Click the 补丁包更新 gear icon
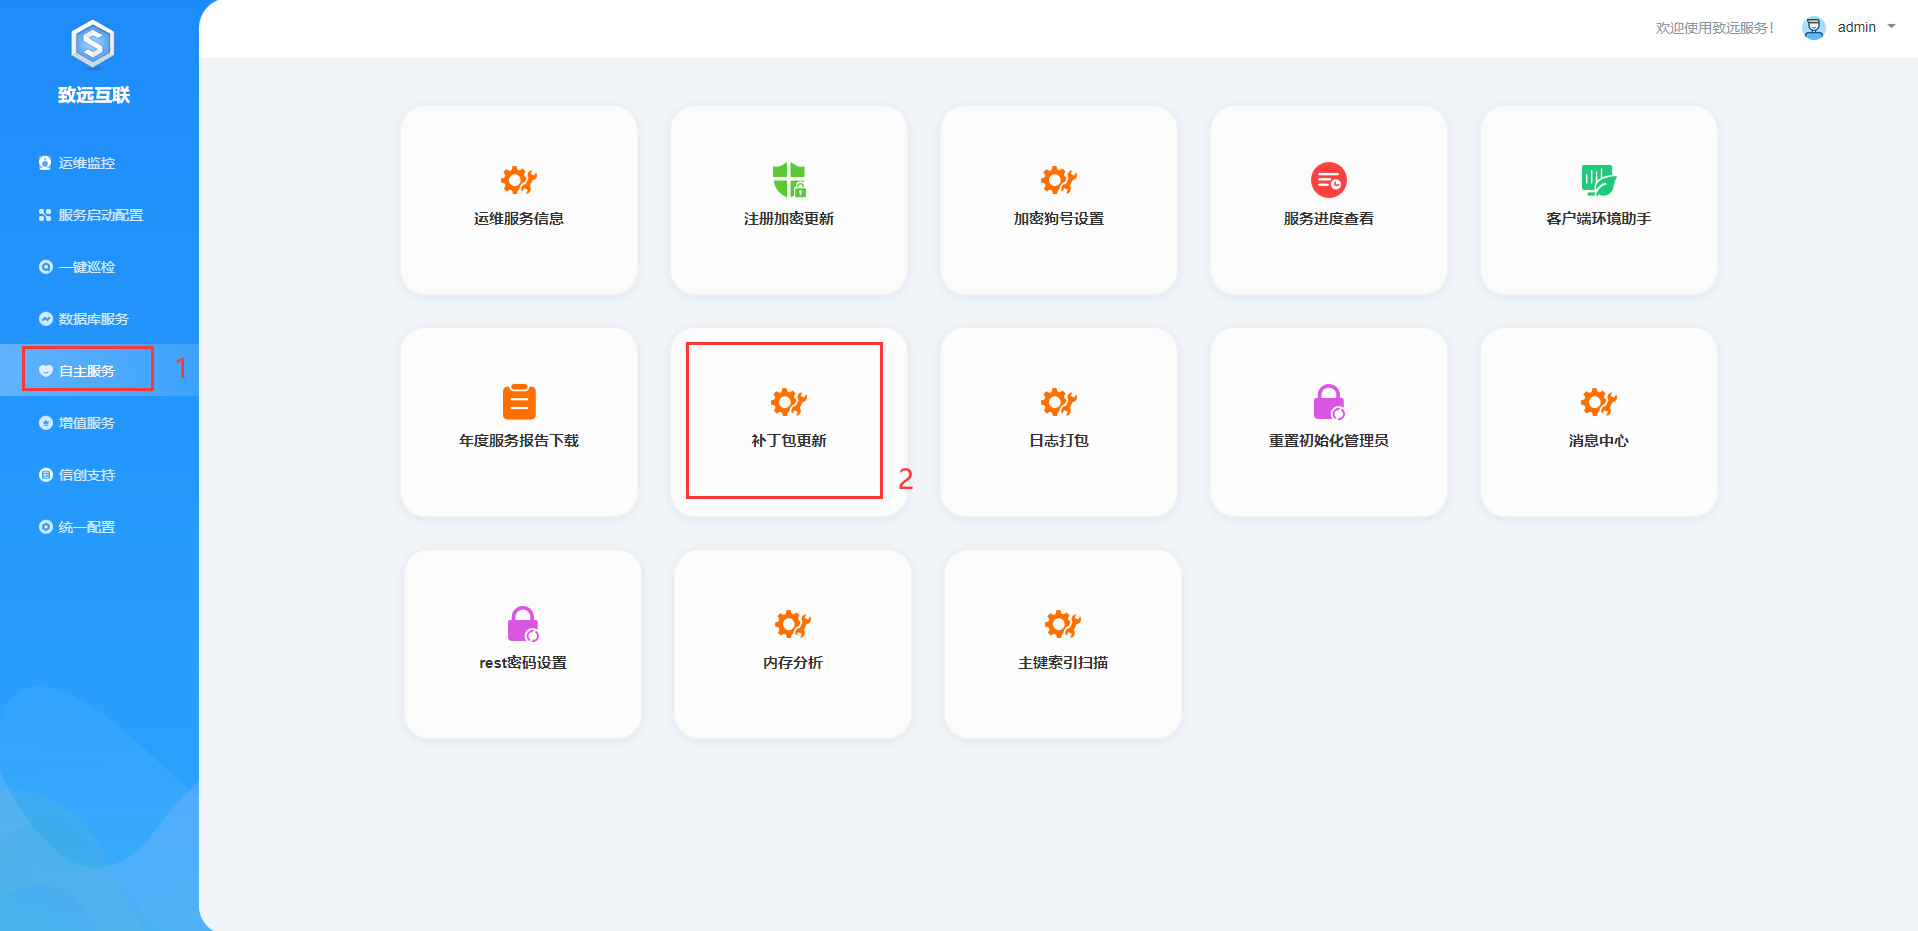The height and width of the screenshot is (931, 1918). tap(789, 402)
